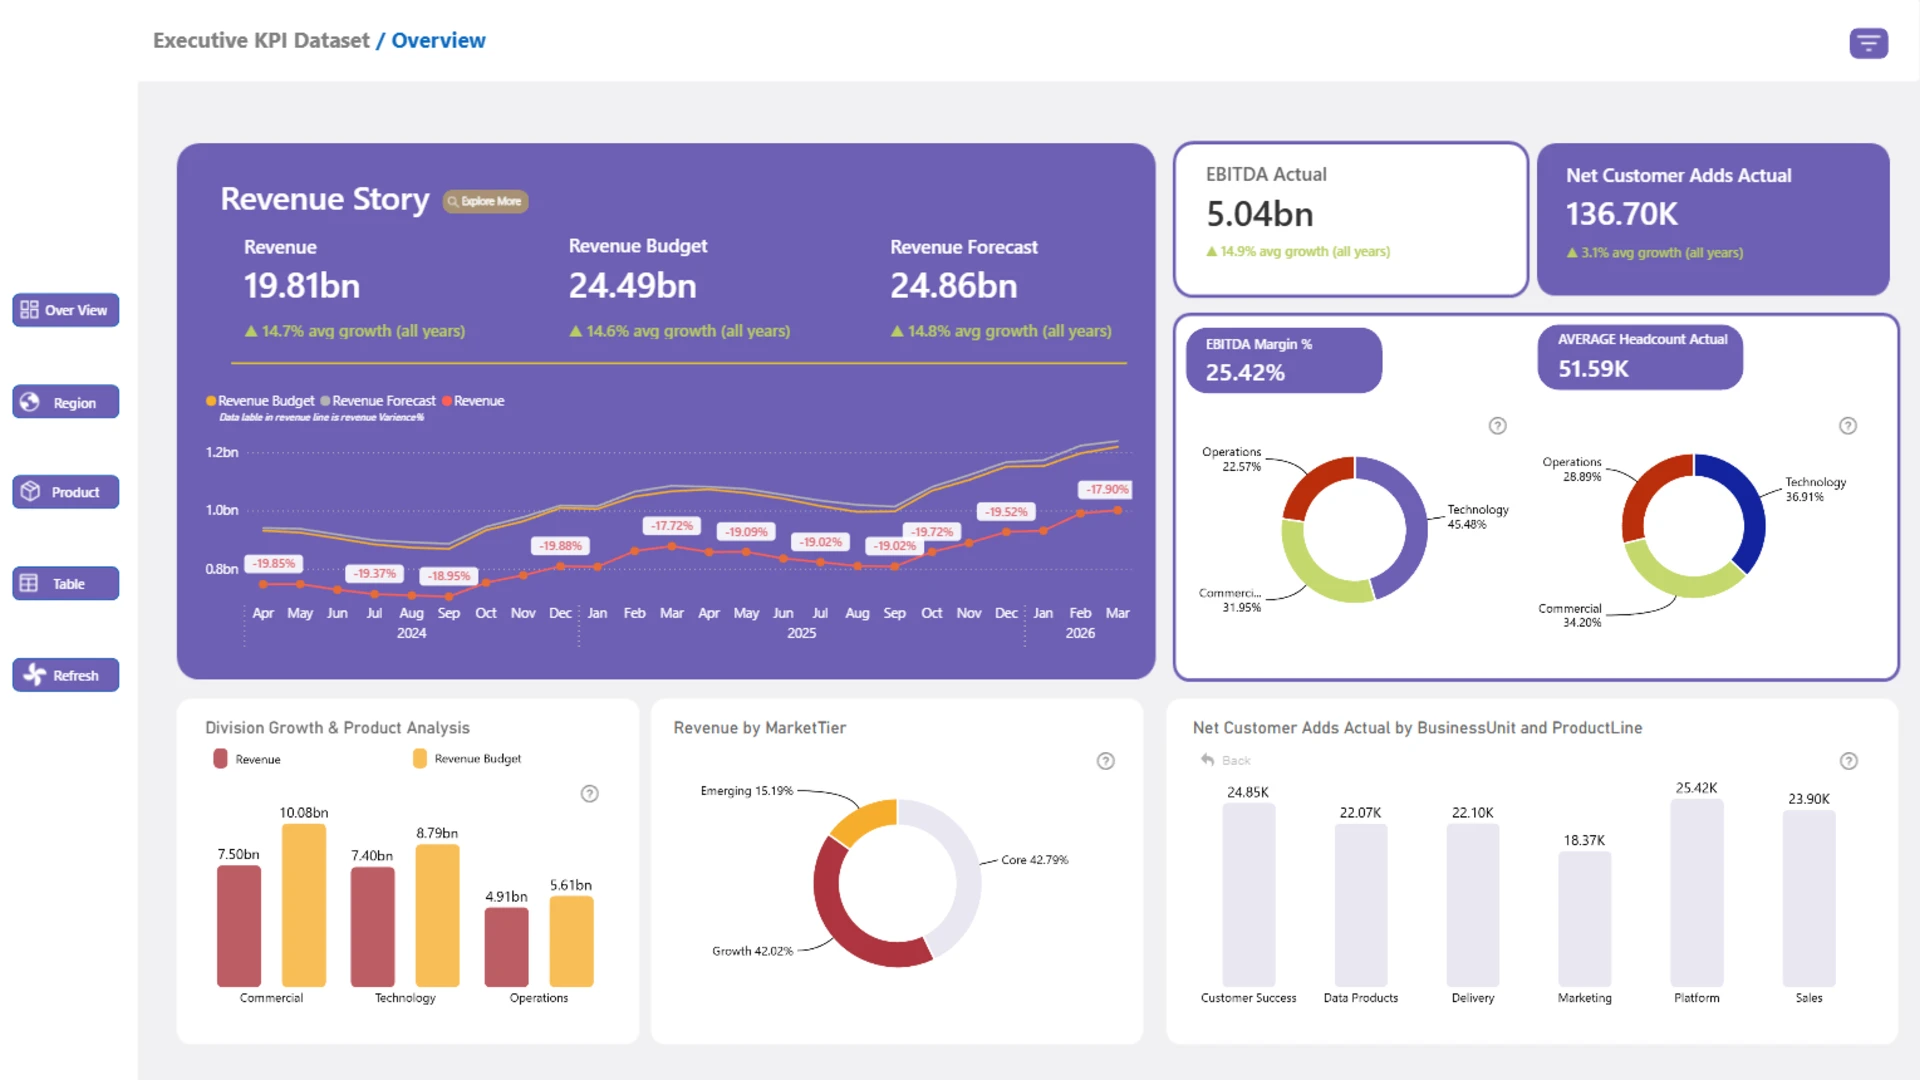Toggle Revenue Forecast legend item
This screenshot has width=1920, height=1080.
point(378,401)
